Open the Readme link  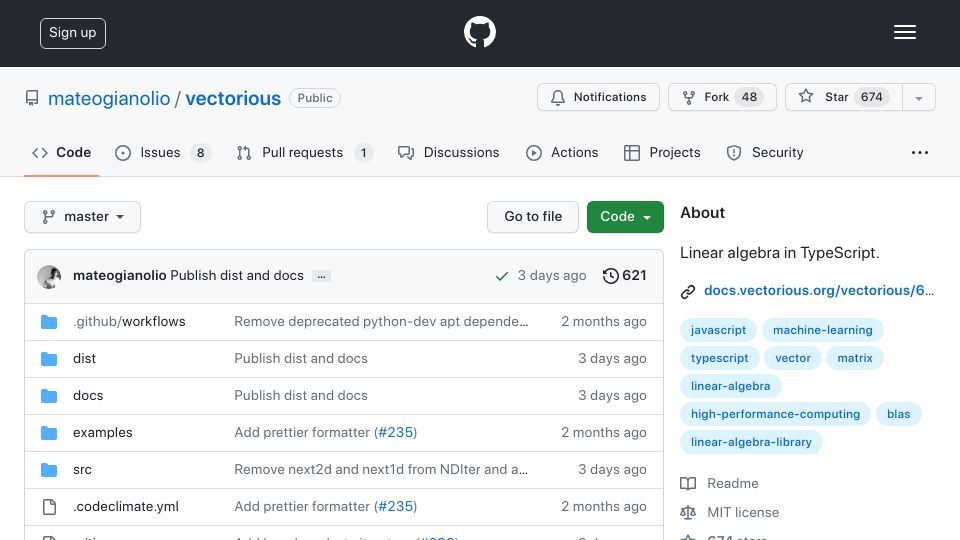coord(719,484)
